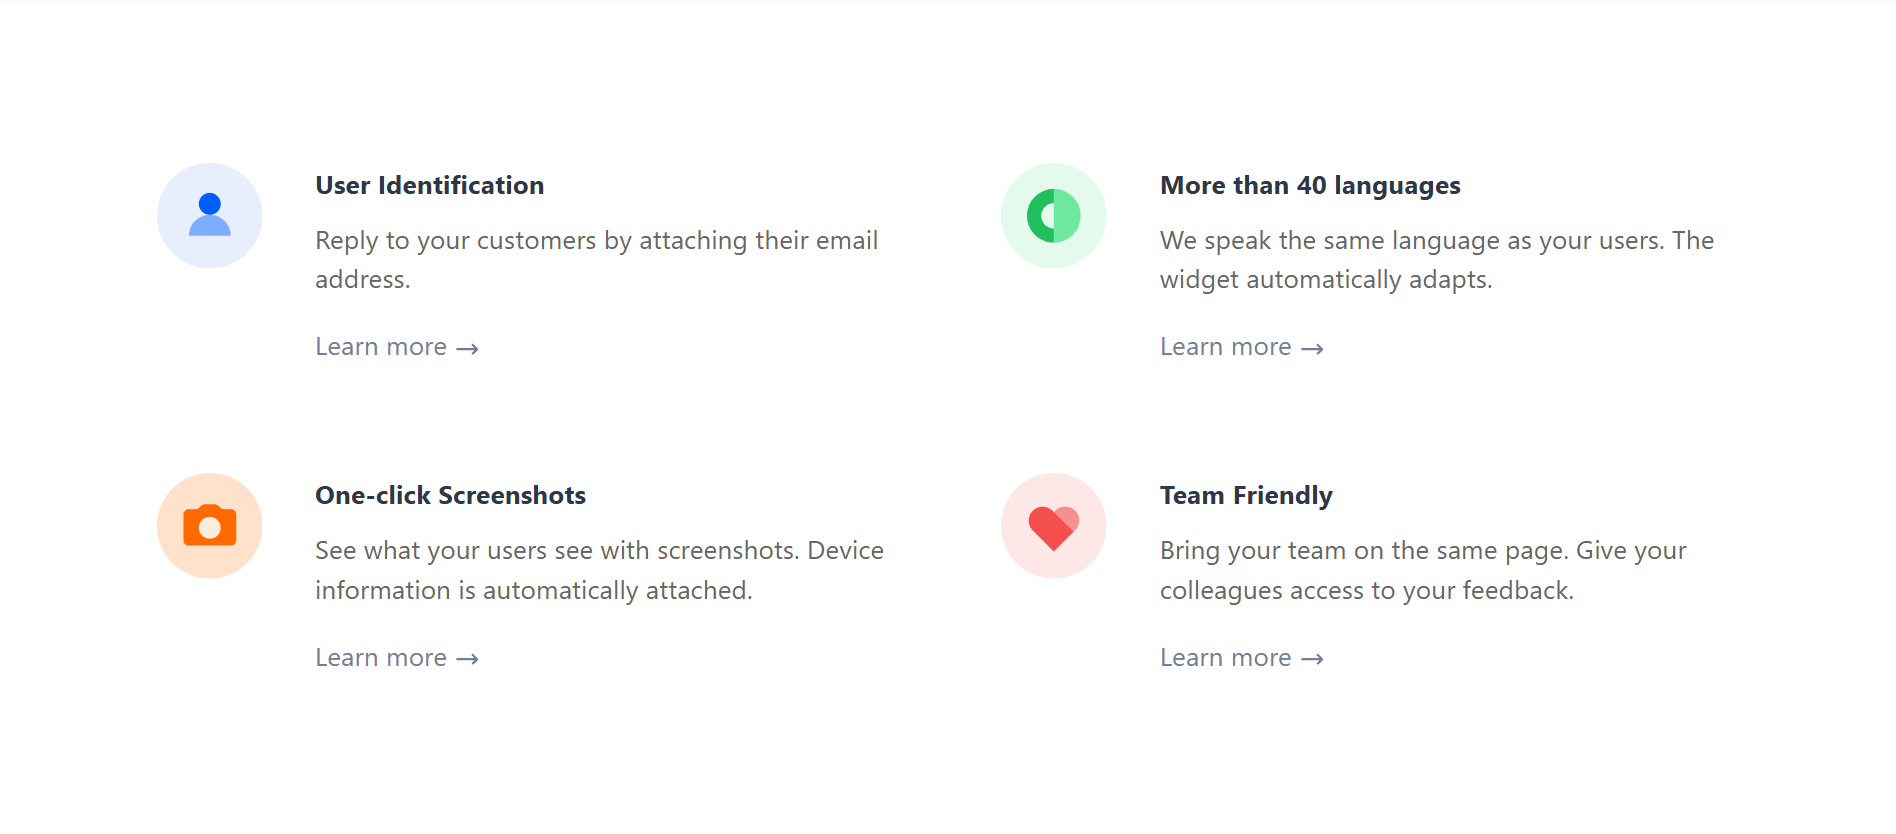Click the One-click Screenshots heading

[450, 495]
